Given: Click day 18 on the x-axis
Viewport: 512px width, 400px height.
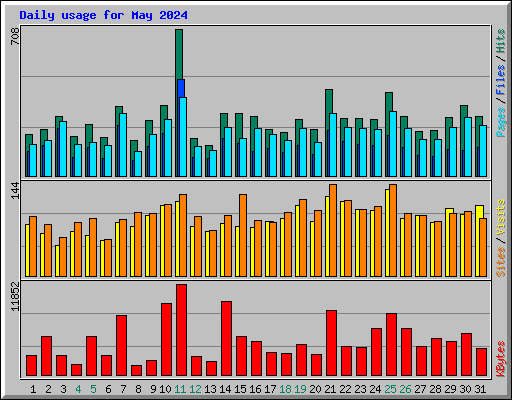Looking at the screenshot, I should coord(285,389).
